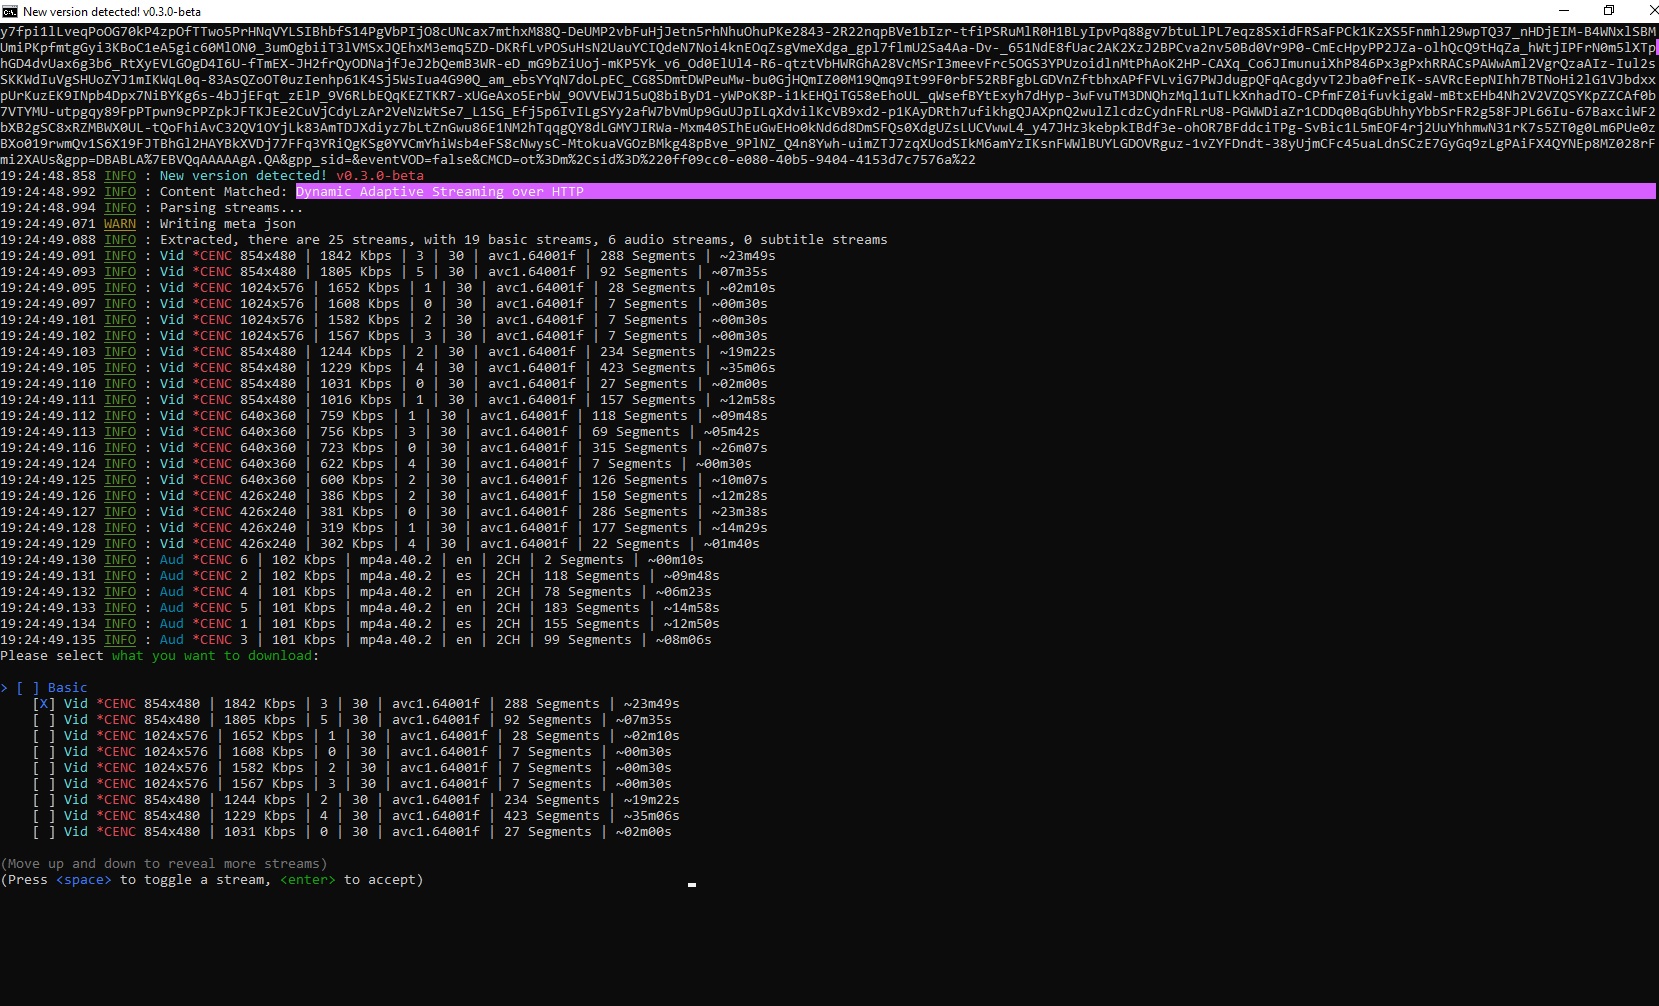Click the INFO label at timestamp 19:24:48.858

tap(120, 176)
